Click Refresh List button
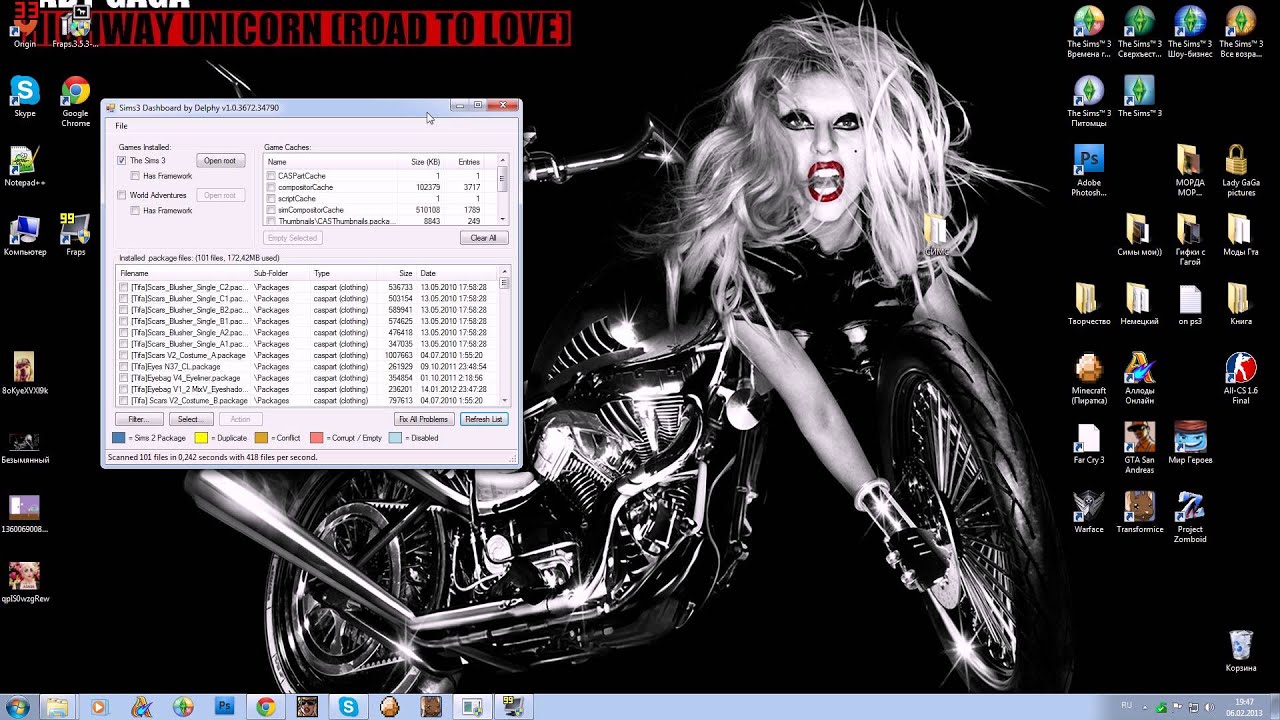The width and height of the screenshot is (1280, 720). [484, 419]
